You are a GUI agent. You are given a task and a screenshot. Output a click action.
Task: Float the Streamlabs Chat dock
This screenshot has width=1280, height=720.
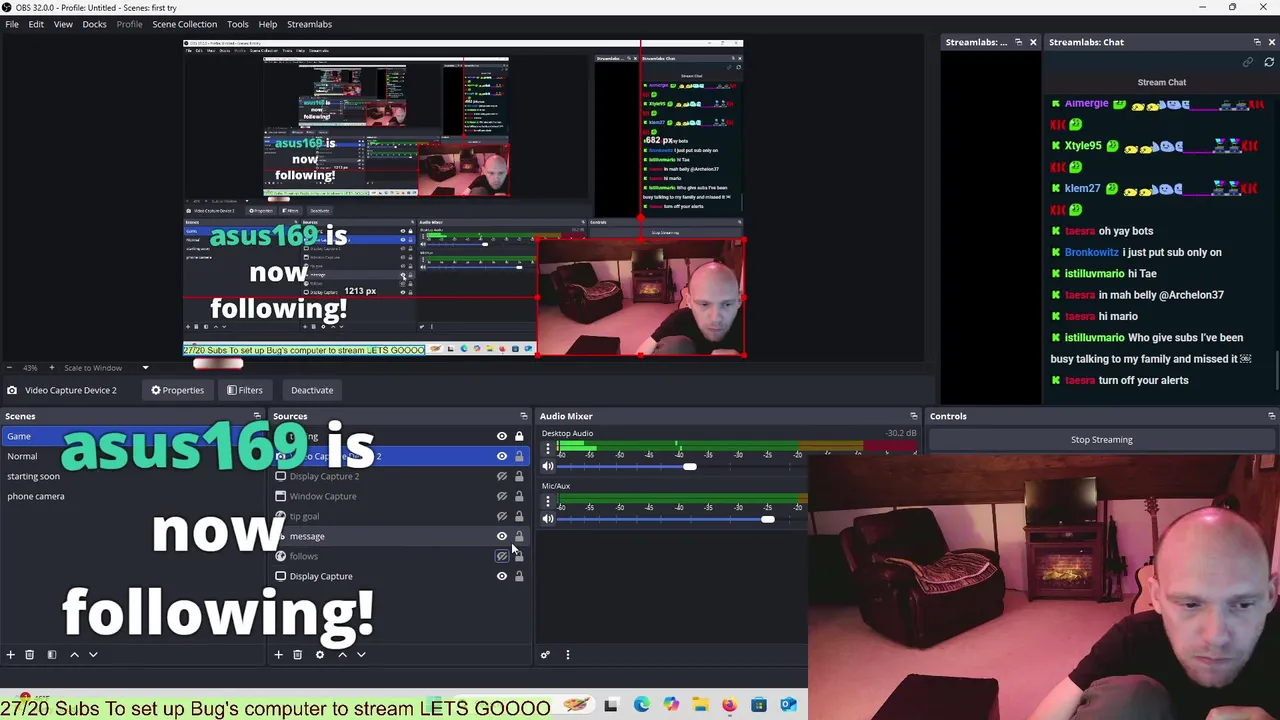[1257, 42]
